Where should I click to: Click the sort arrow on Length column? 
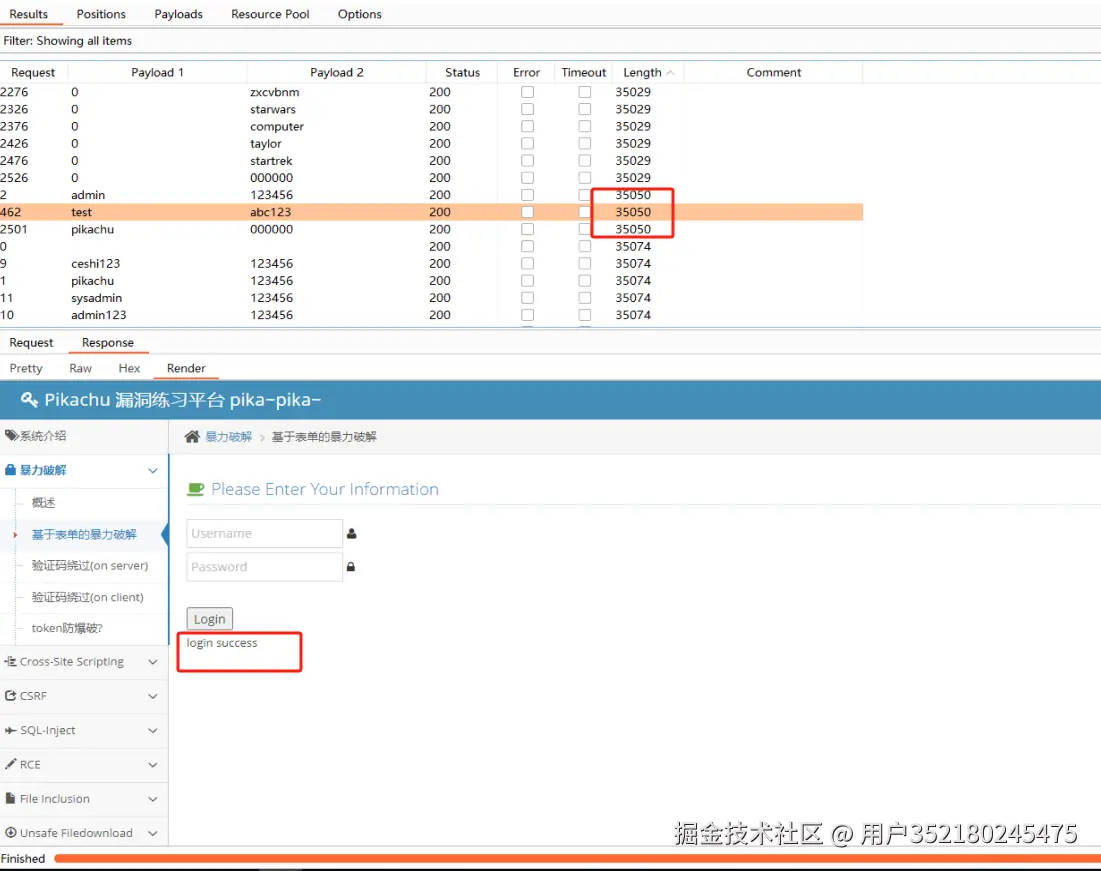[670, 72]
